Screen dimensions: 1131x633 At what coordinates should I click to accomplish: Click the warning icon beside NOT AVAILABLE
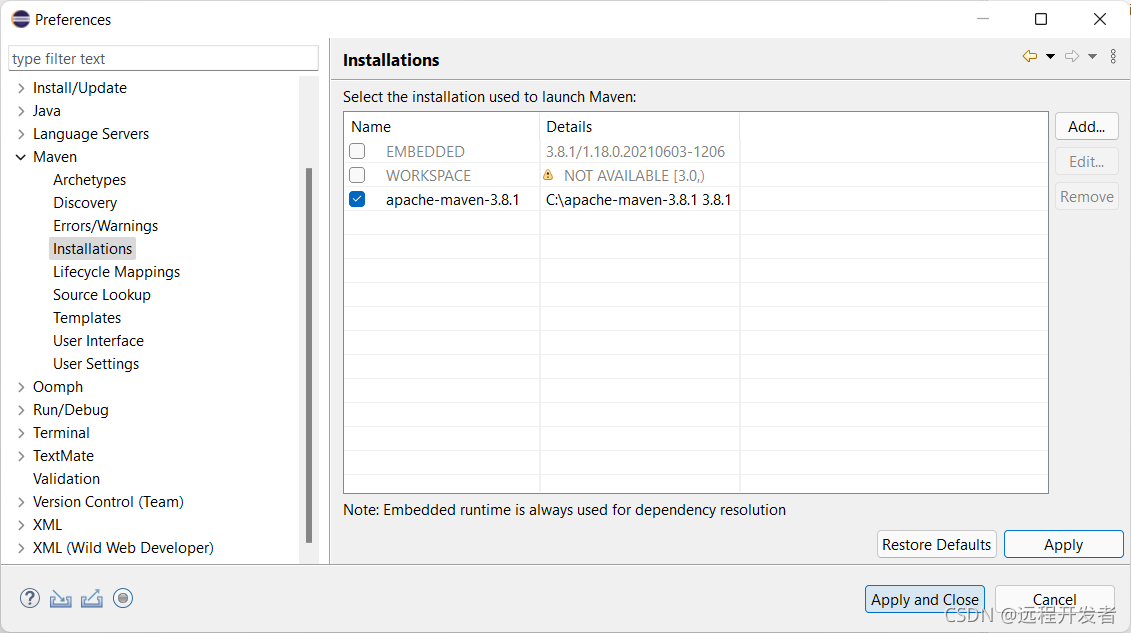pyautogui.click(x=548, y=175)
